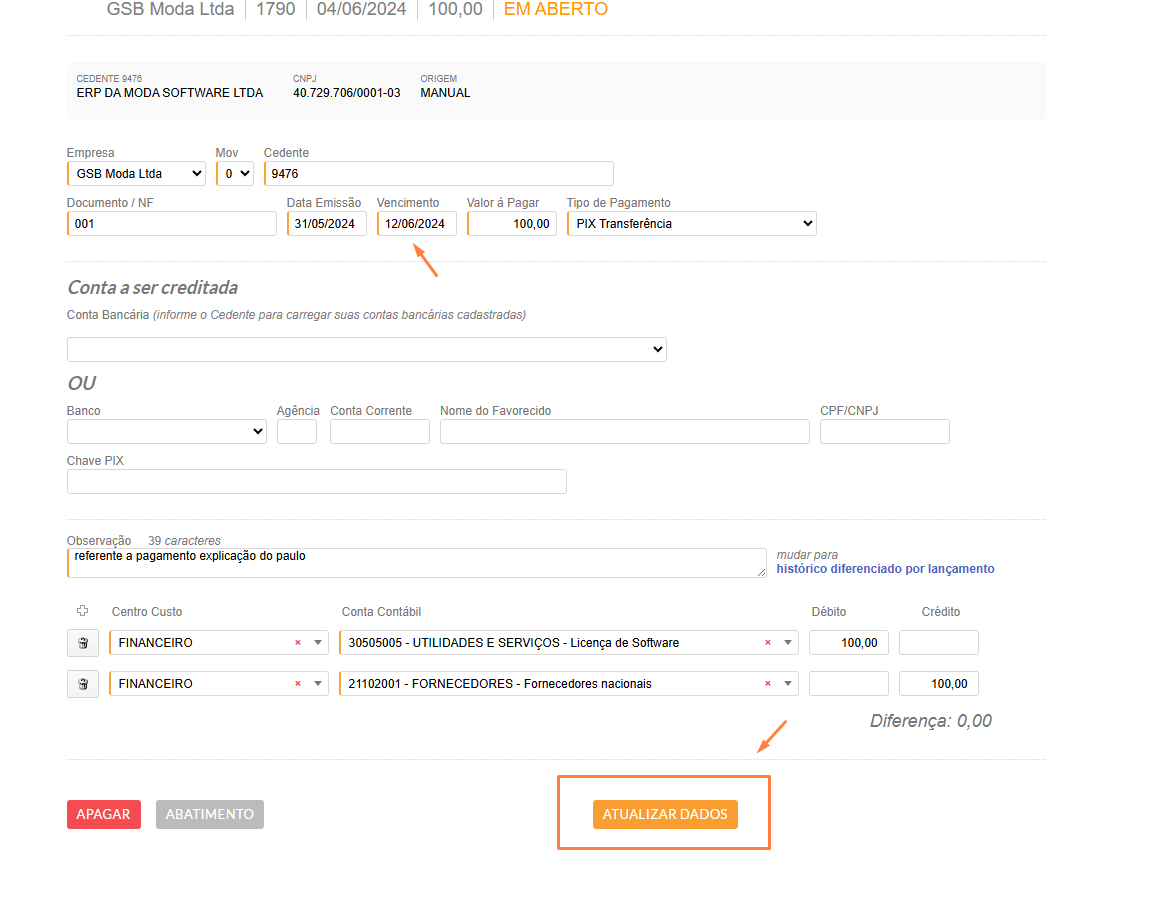The width and height of the screenshot is (1168, 897).
Task: Click the Vencimento date field
Action: coord(416,224)
